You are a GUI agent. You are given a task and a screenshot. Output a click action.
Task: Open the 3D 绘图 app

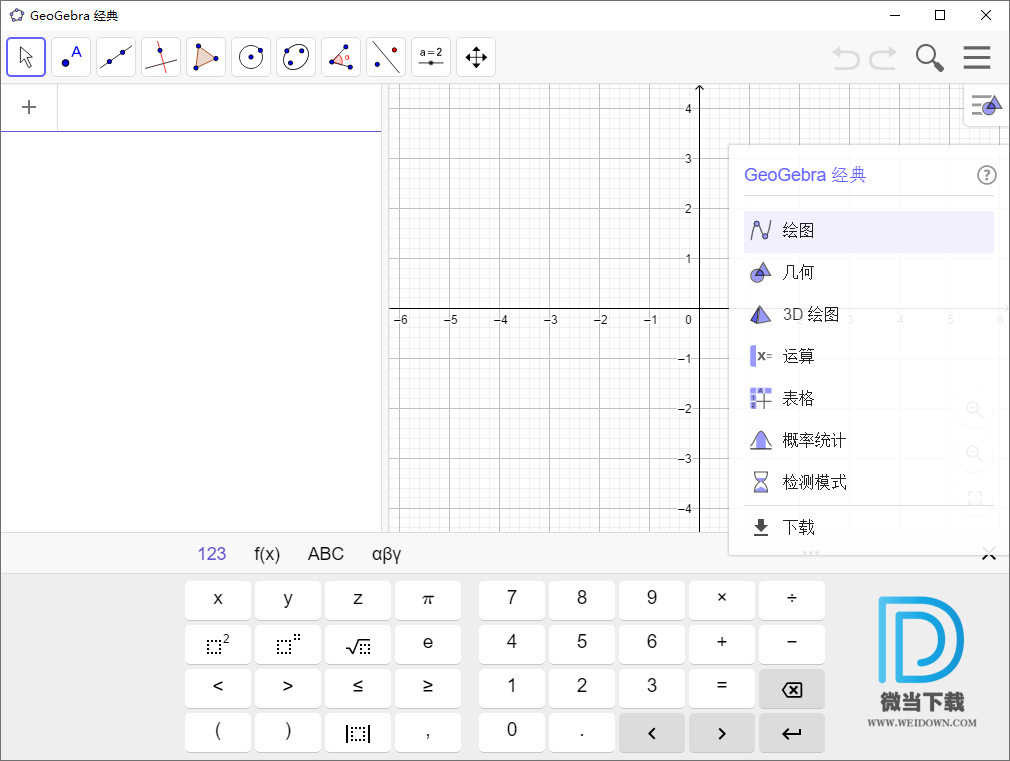(x=810, y=314)
